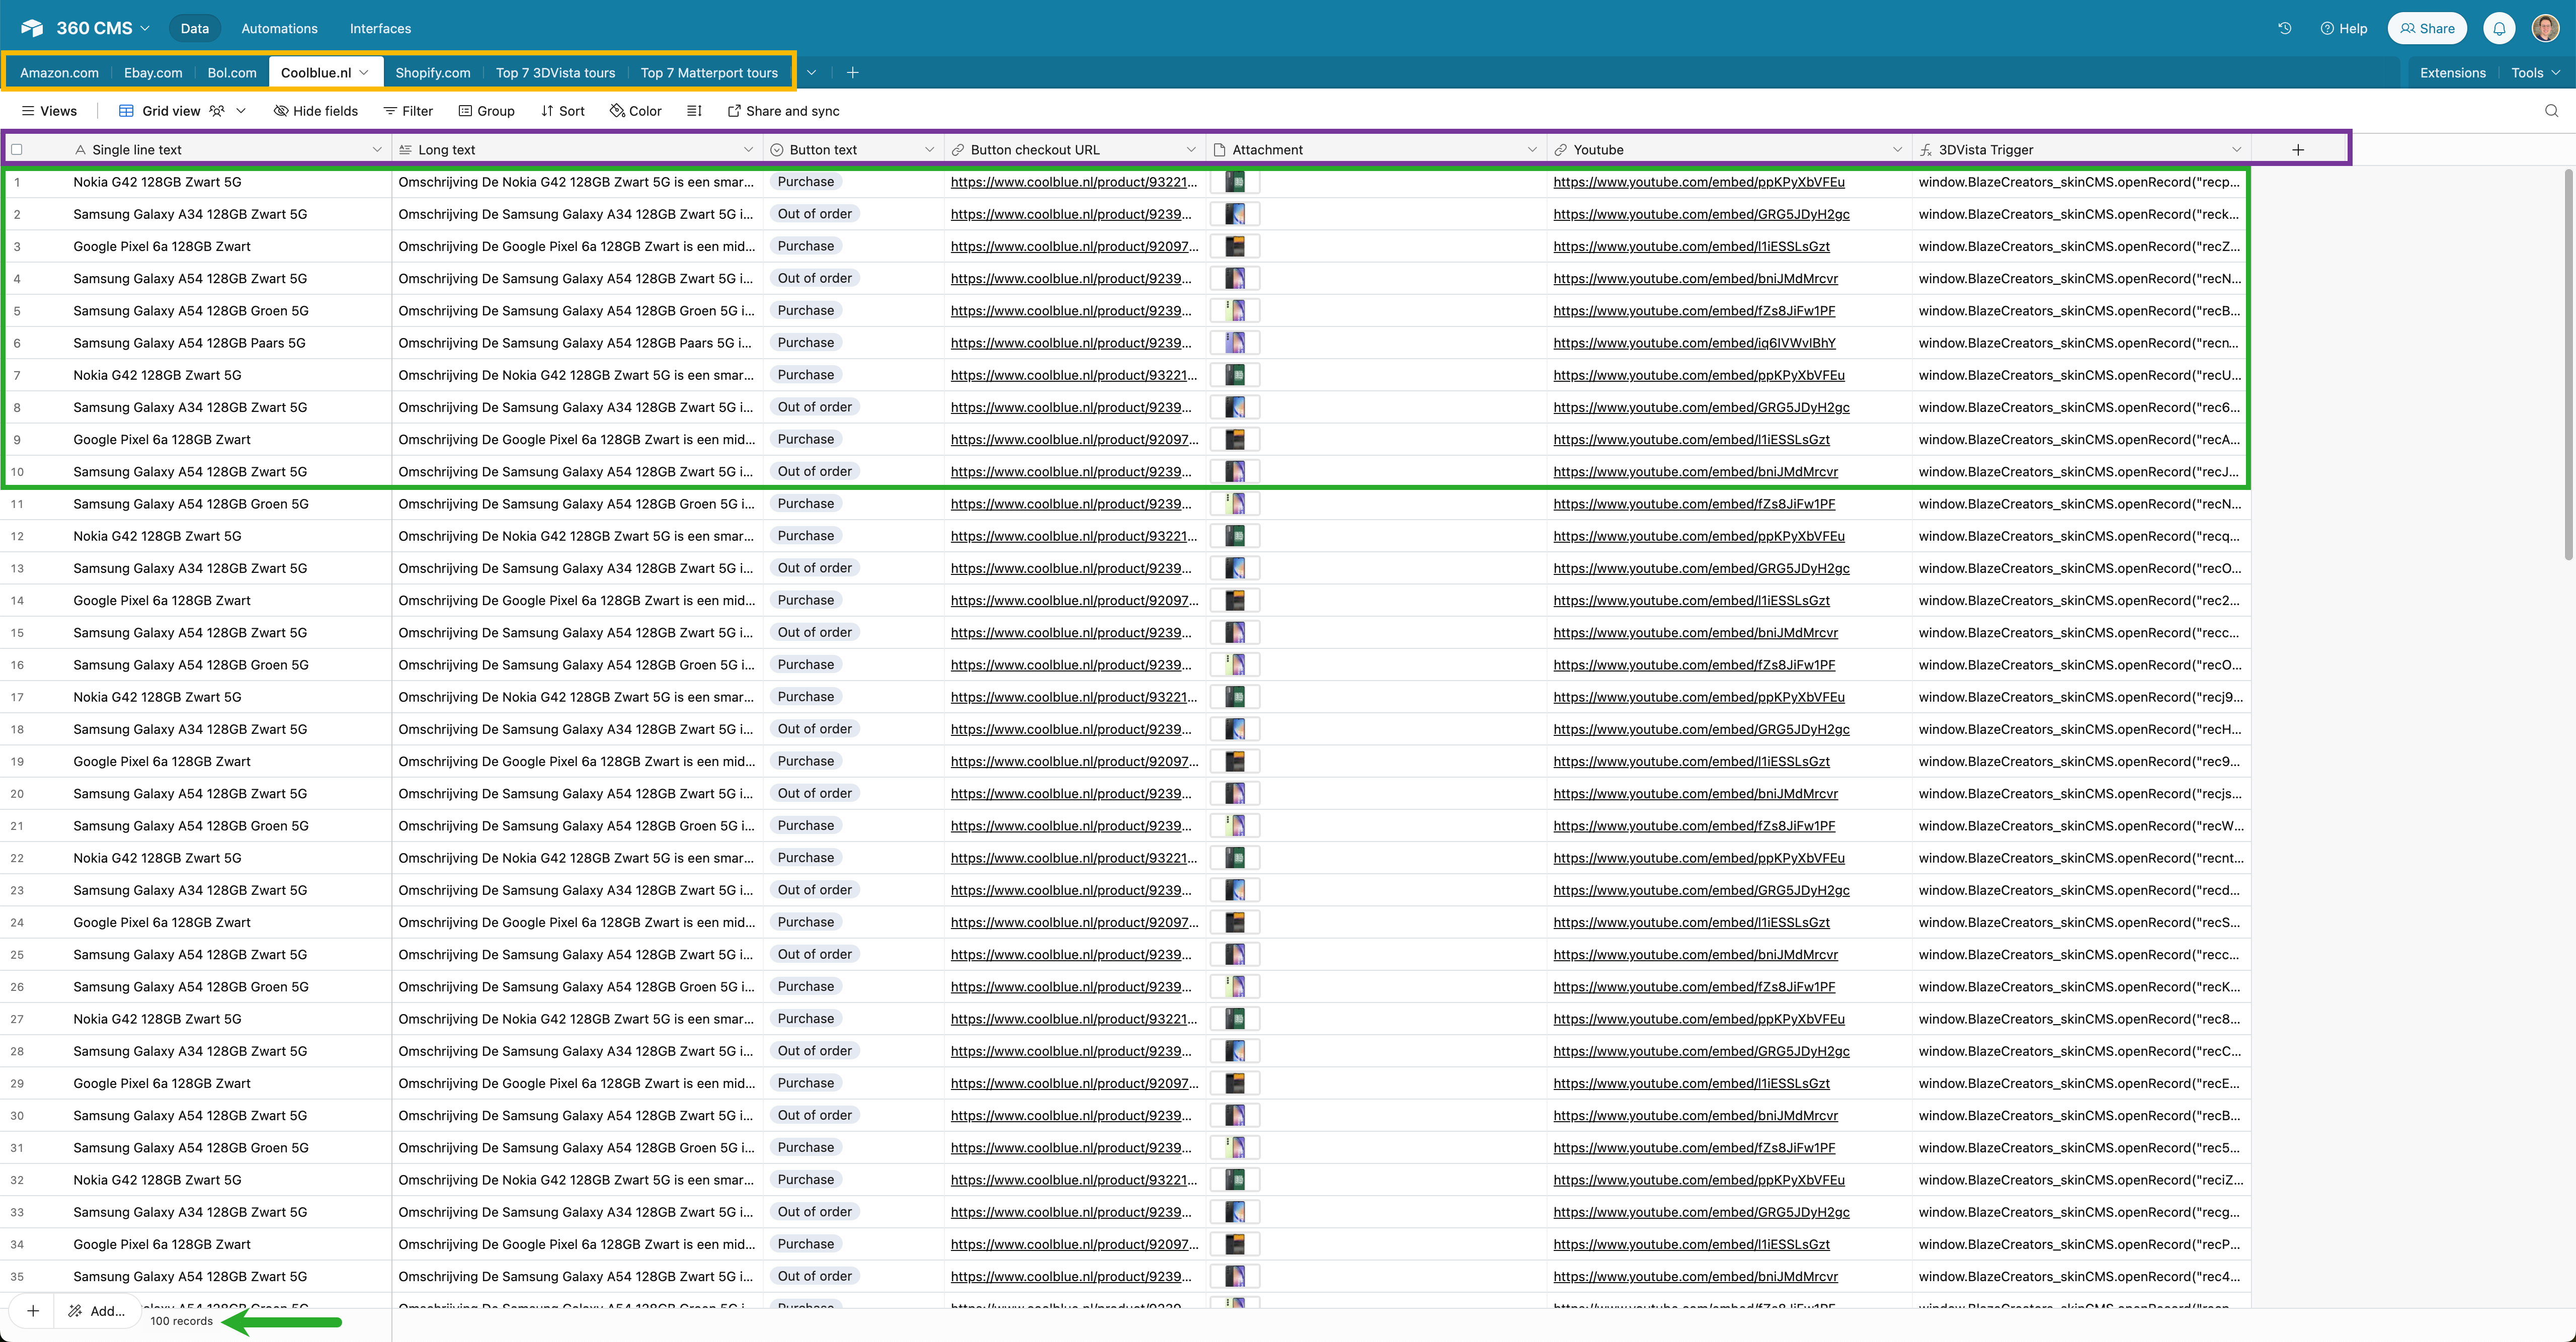Click the user profile avatar
Image resolution: width=2576 pixels, height=1342 pixels.
pyautogui.click(x=2545, y=28)
